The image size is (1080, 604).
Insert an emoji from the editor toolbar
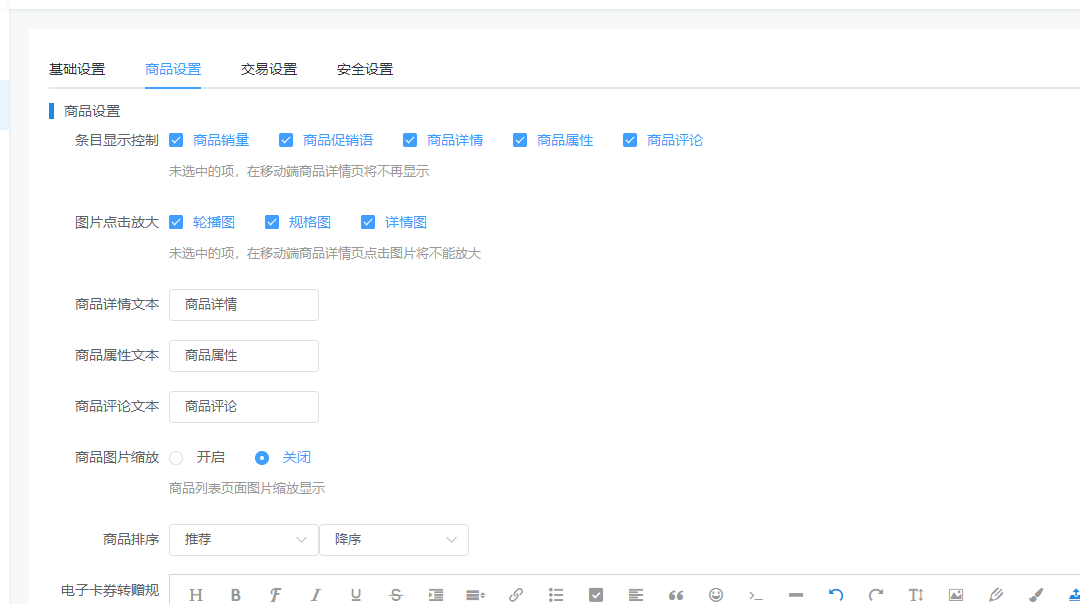tap(716, 593)
